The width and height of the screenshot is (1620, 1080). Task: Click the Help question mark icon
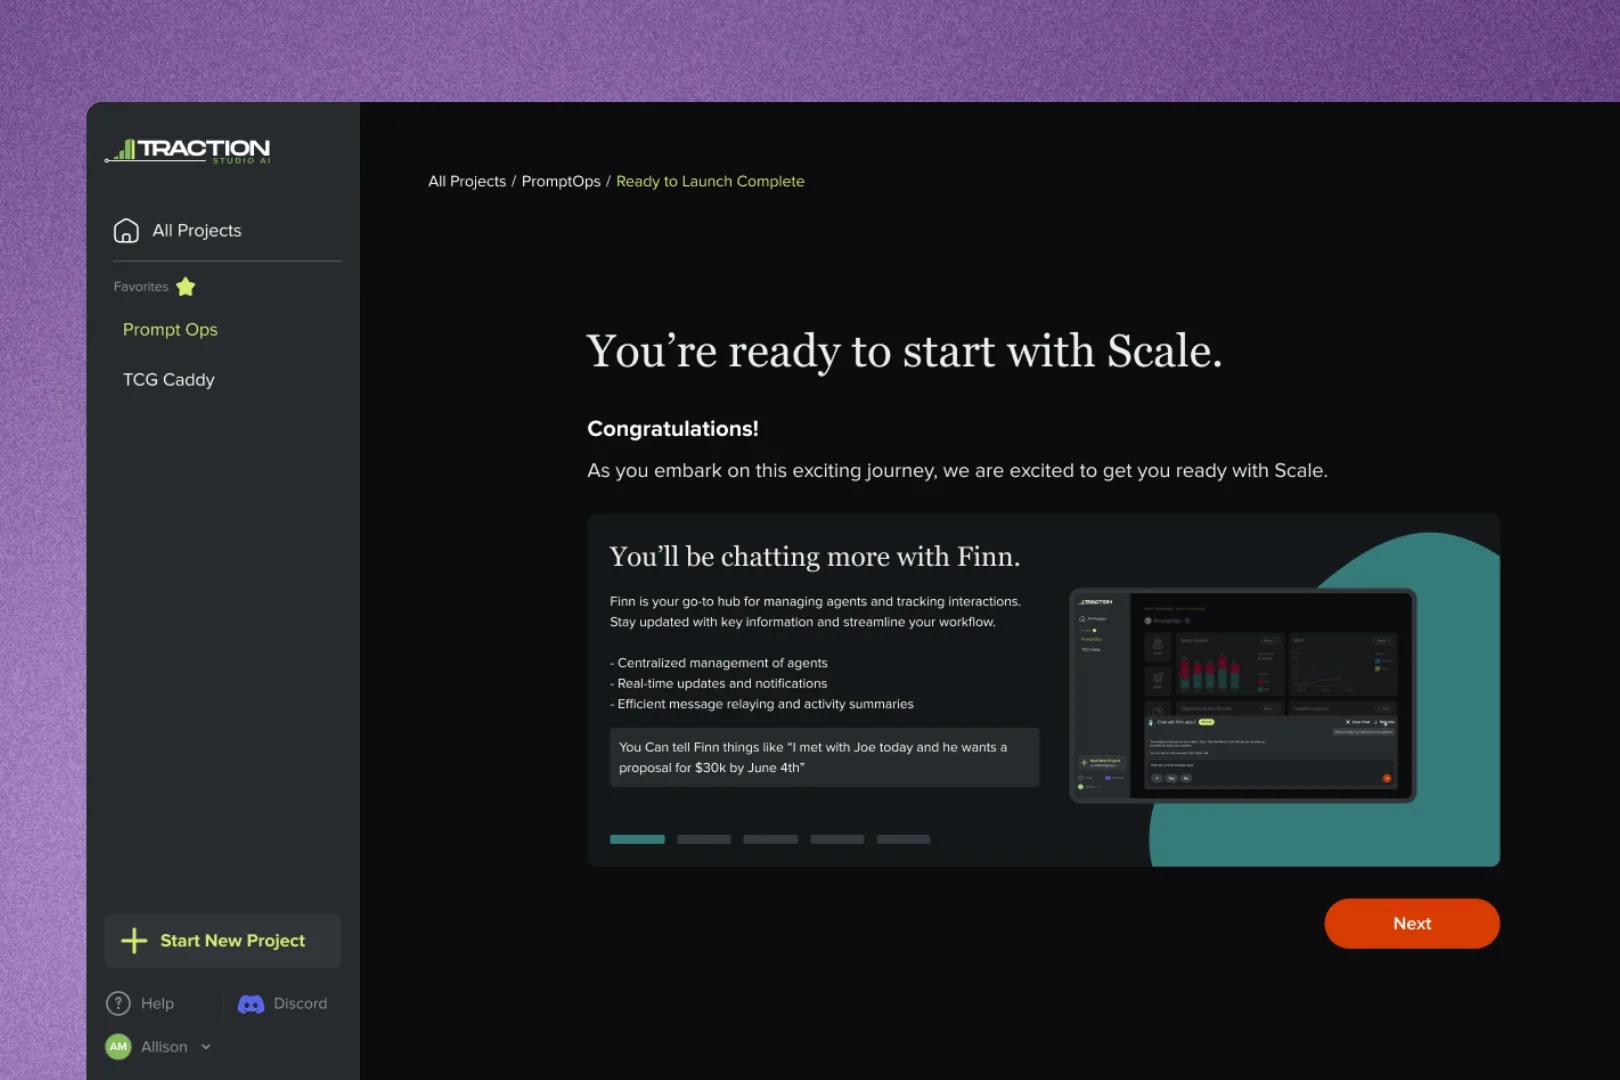118,1003
